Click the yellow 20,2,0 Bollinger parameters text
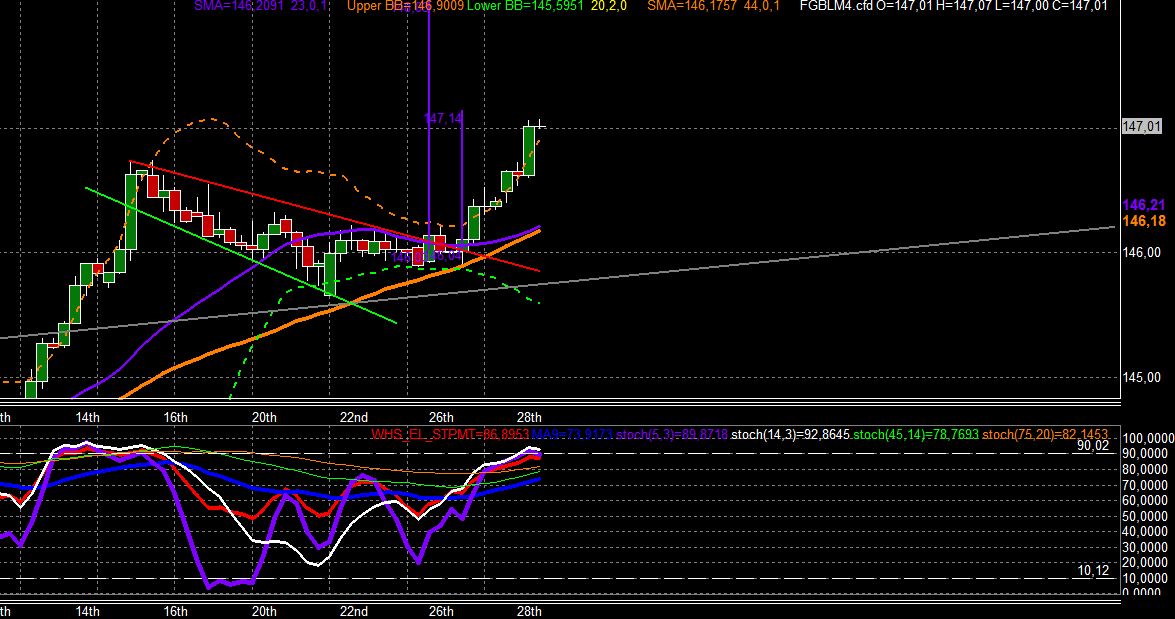This screenshot has width=1175, height=619. (608, 6)
